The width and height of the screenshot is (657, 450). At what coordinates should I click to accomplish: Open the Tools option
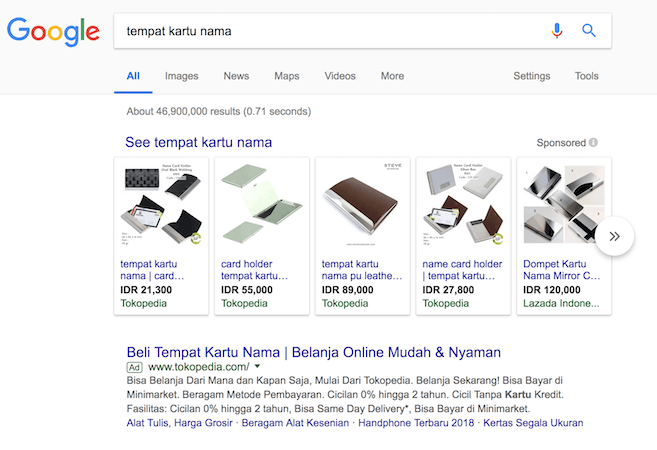coord(587,76)
